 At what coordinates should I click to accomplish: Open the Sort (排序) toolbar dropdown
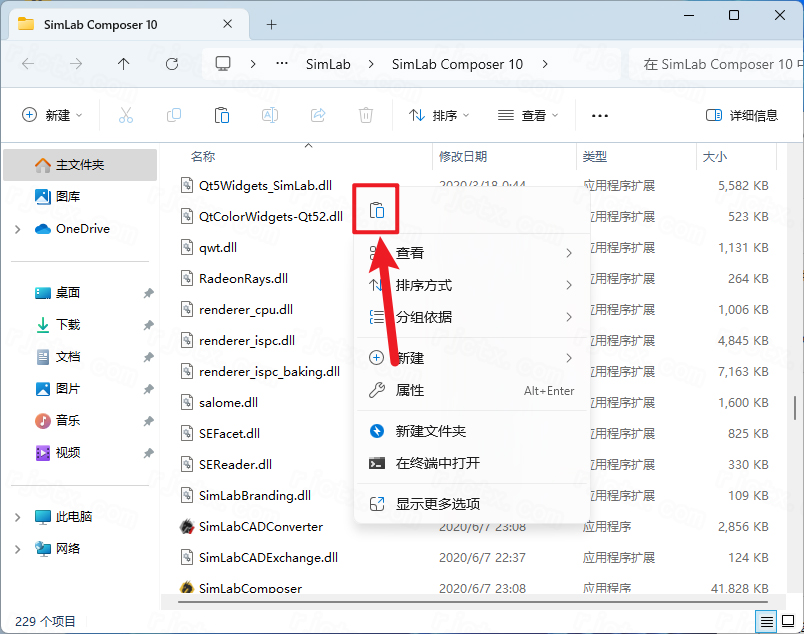[439, 115]
